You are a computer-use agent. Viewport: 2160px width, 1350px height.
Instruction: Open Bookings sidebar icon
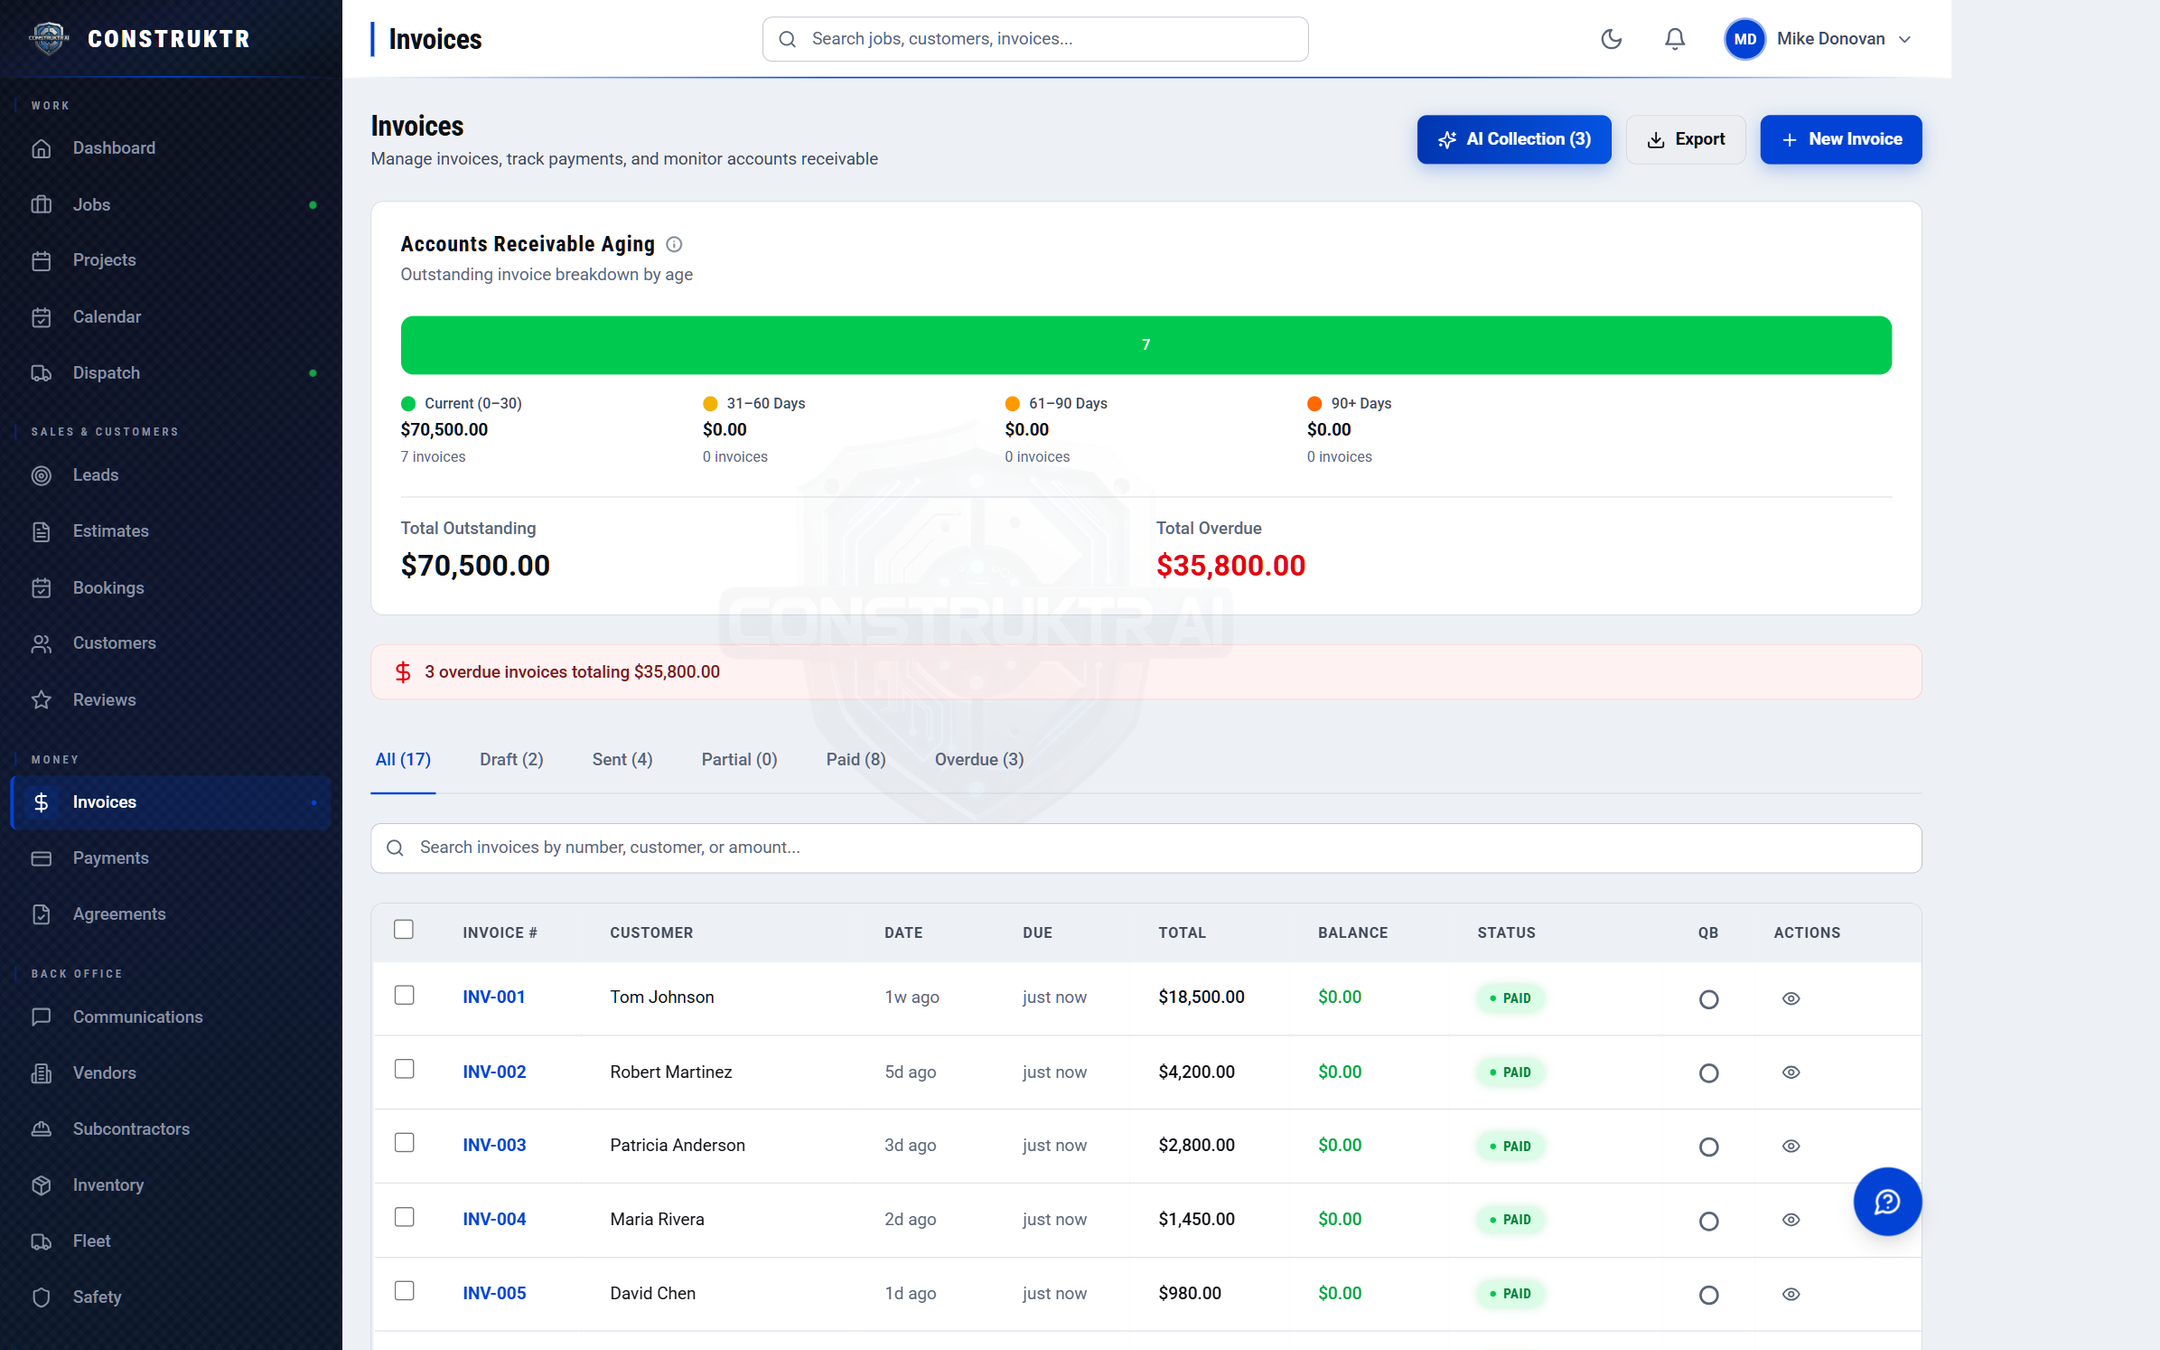pos(41,588)
